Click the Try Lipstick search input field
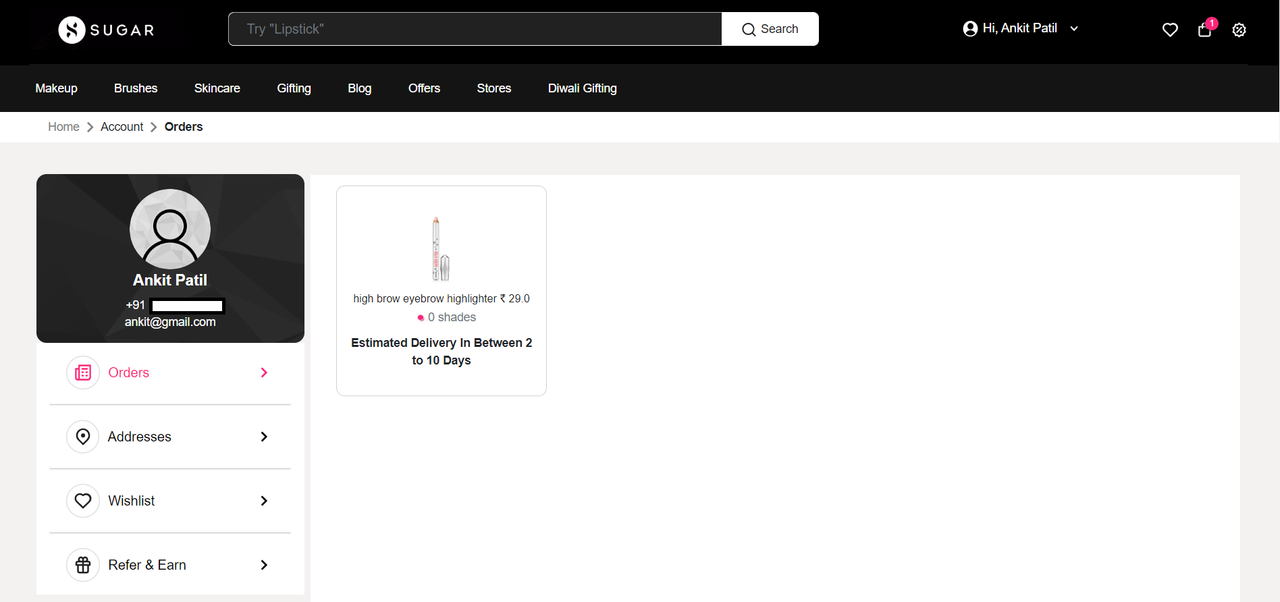This screenshot has width=1280, height=602. coord(475,28)
